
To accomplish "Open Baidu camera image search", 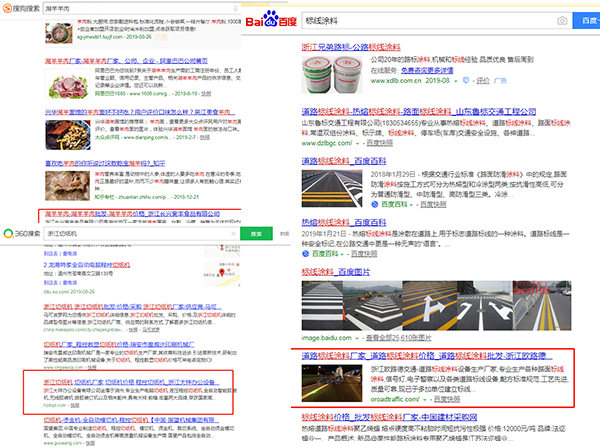I will point(563,19).
